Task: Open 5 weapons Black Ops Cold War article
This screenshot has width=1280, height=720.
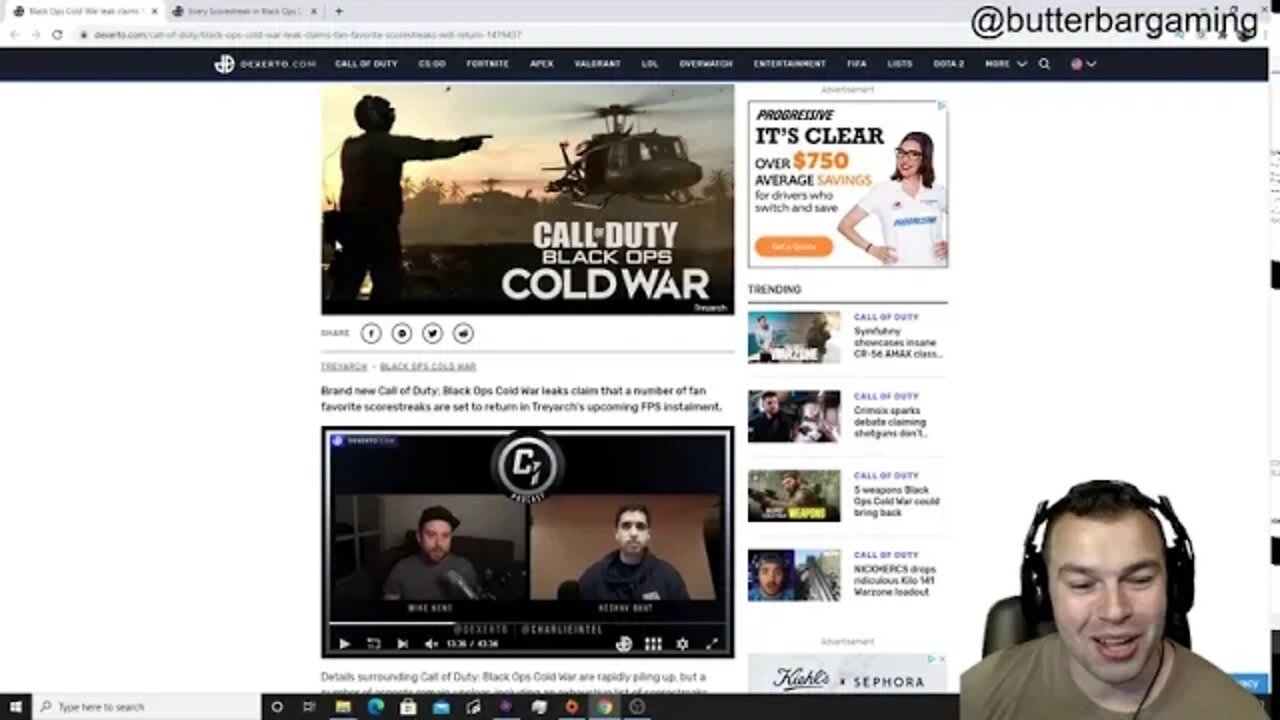Action: (x=896, y=501)
